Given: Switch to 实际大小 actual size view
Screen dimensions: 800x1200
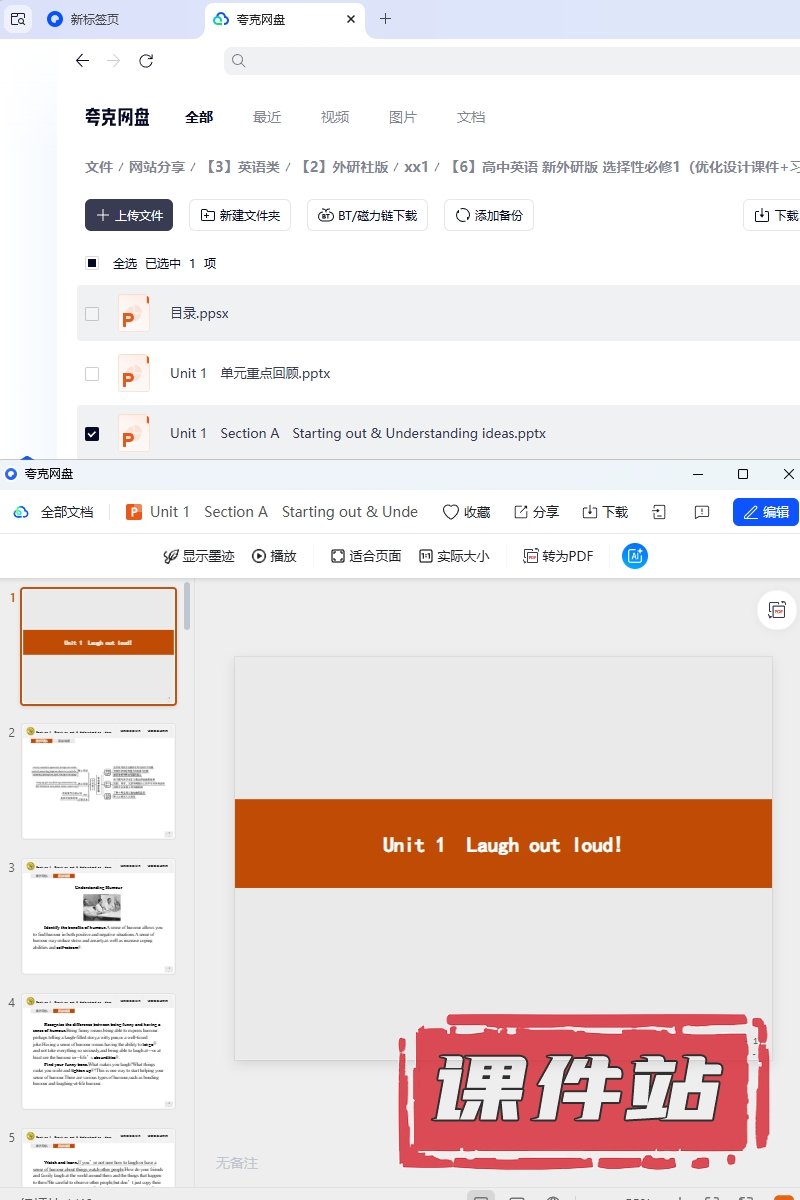Looking at the screenshot, I should [x=454, y=556].
